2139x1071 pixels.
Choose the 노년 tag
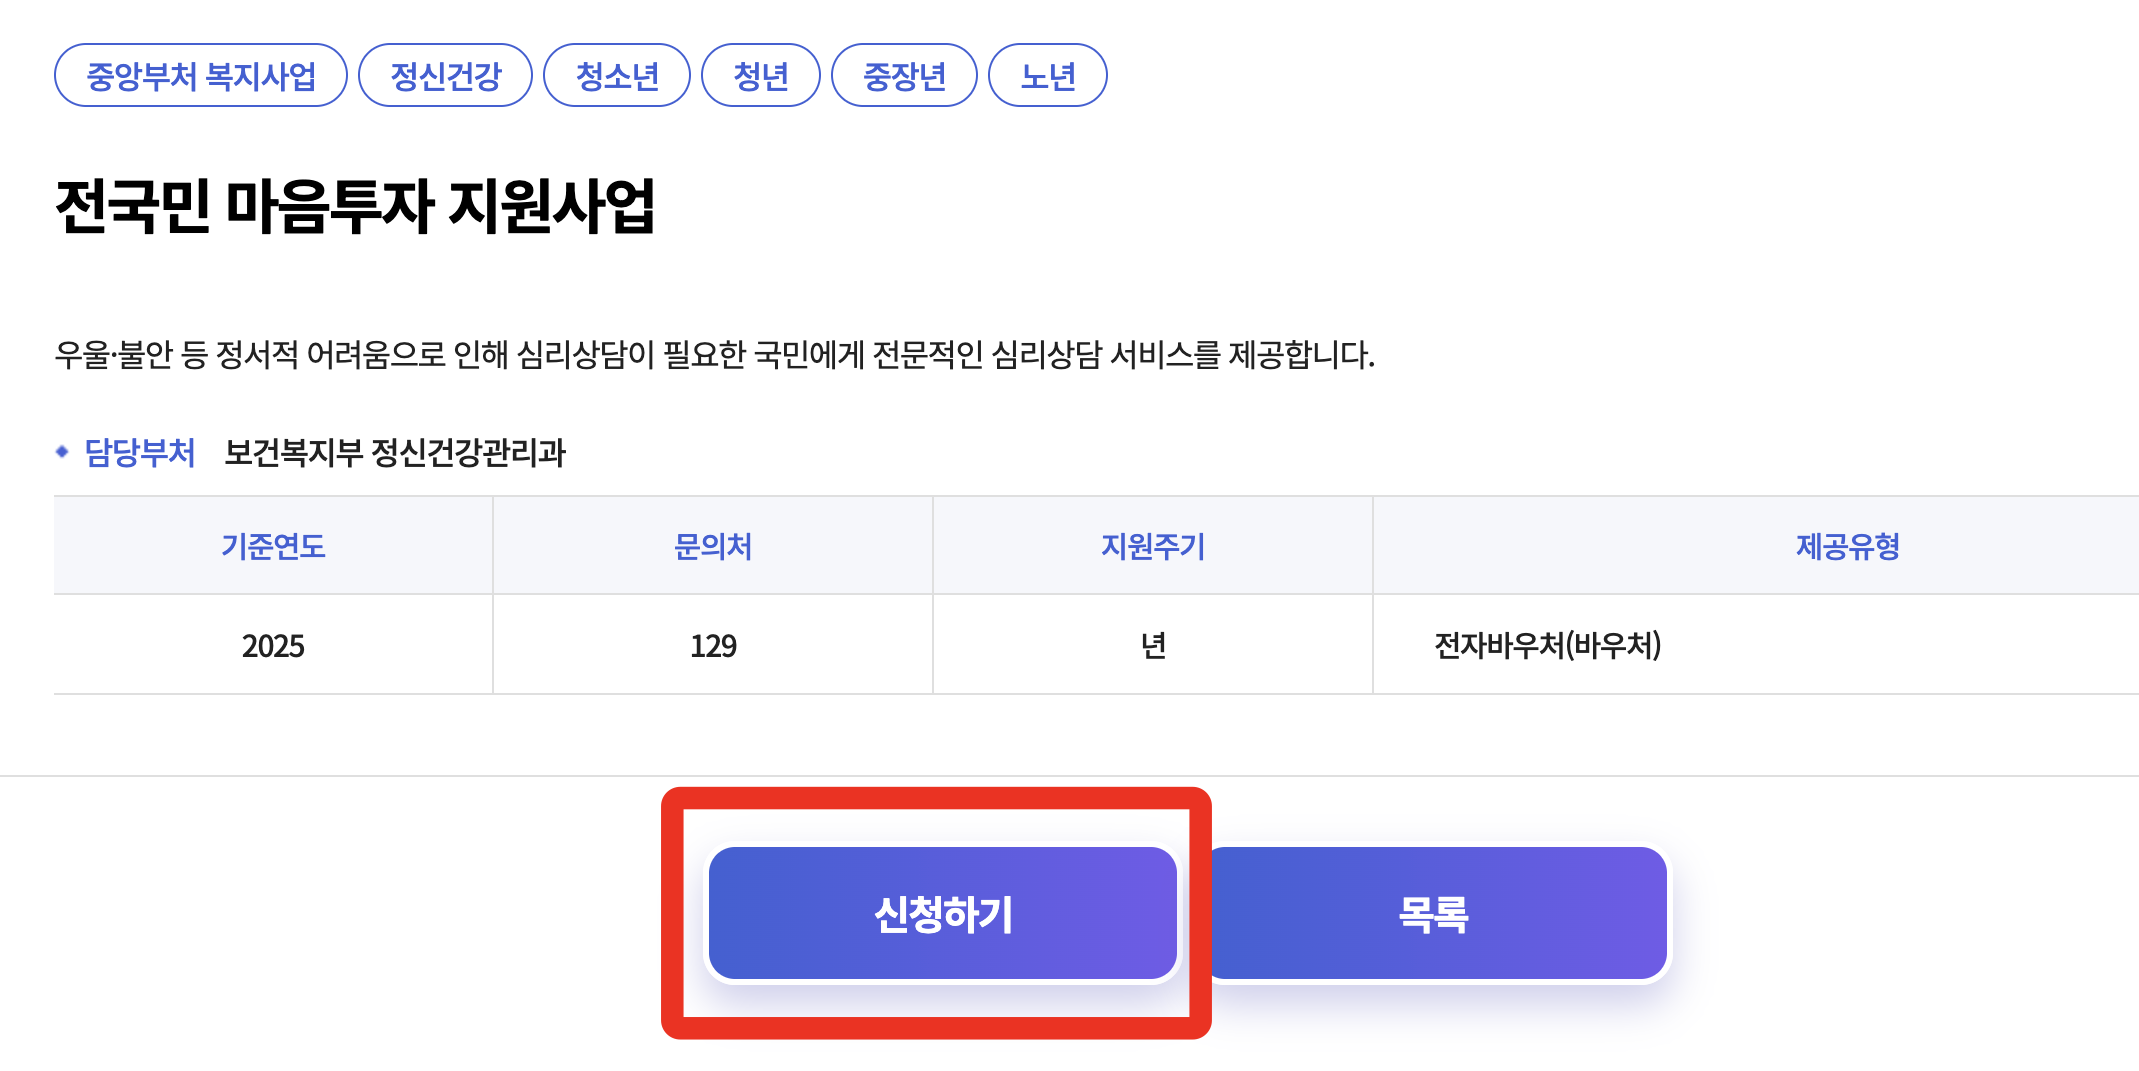tap(1046, 74)
